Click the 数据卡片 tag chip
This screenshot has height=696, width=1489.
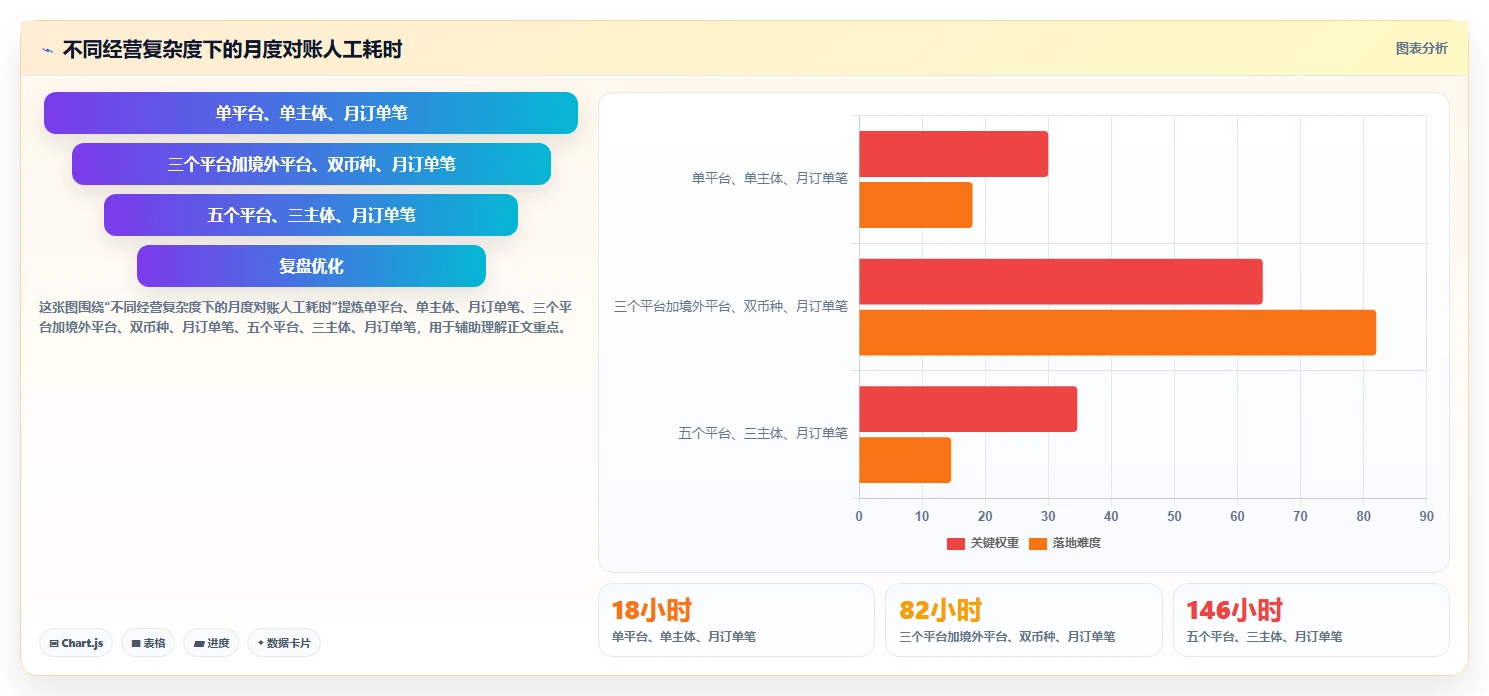click(284, 643)
